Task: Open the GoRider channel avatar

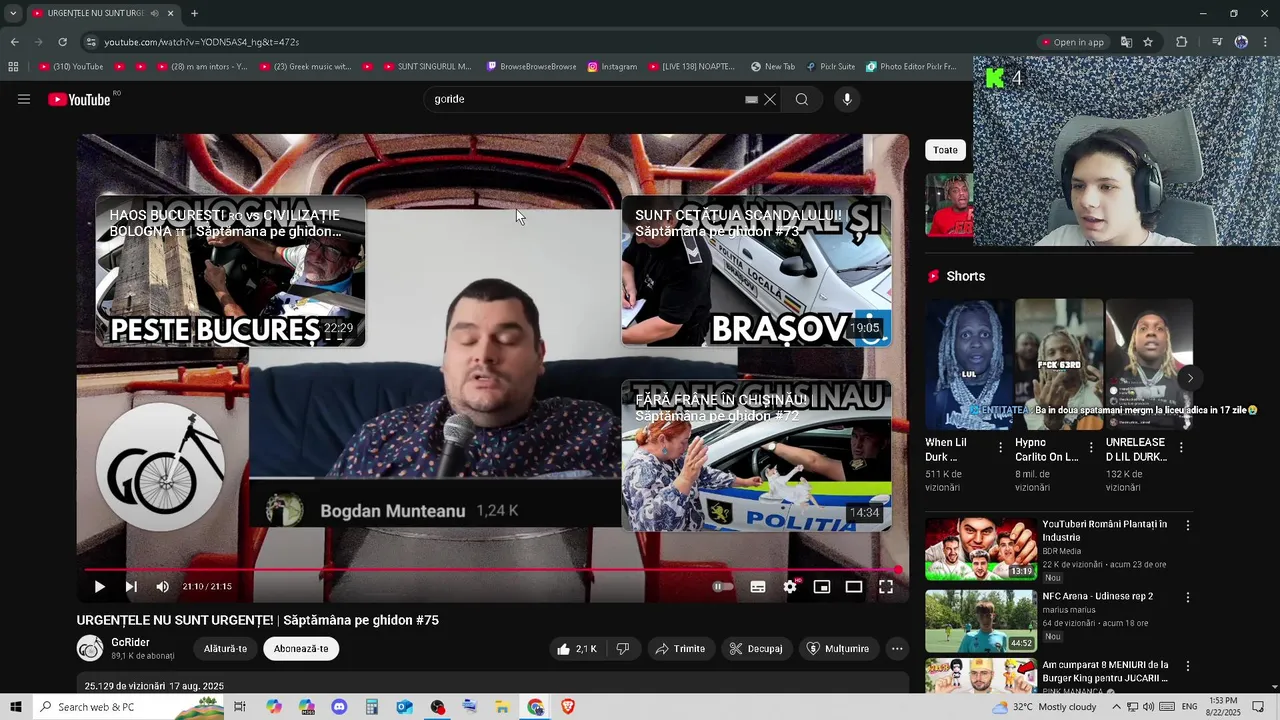Action: click(90, 648)
